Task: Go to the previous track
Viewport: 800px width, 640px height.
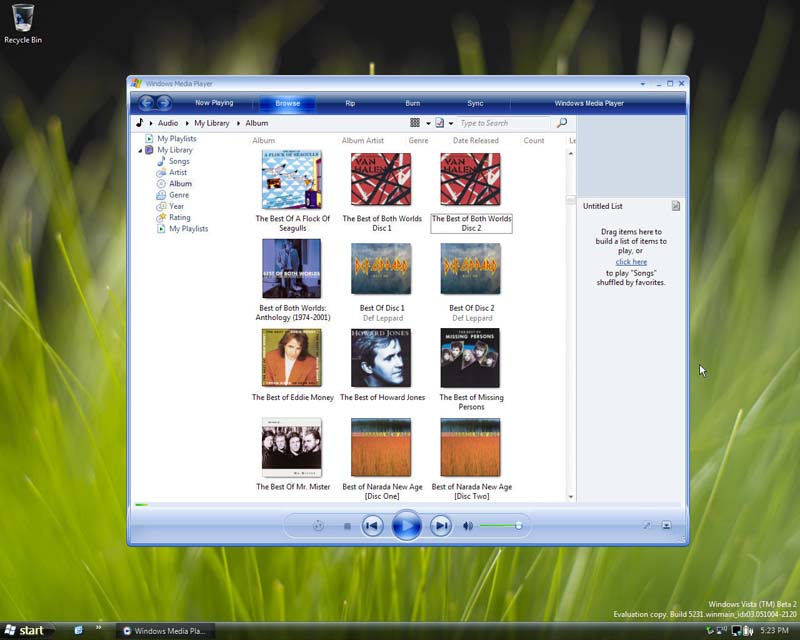Action: point(372,525)
